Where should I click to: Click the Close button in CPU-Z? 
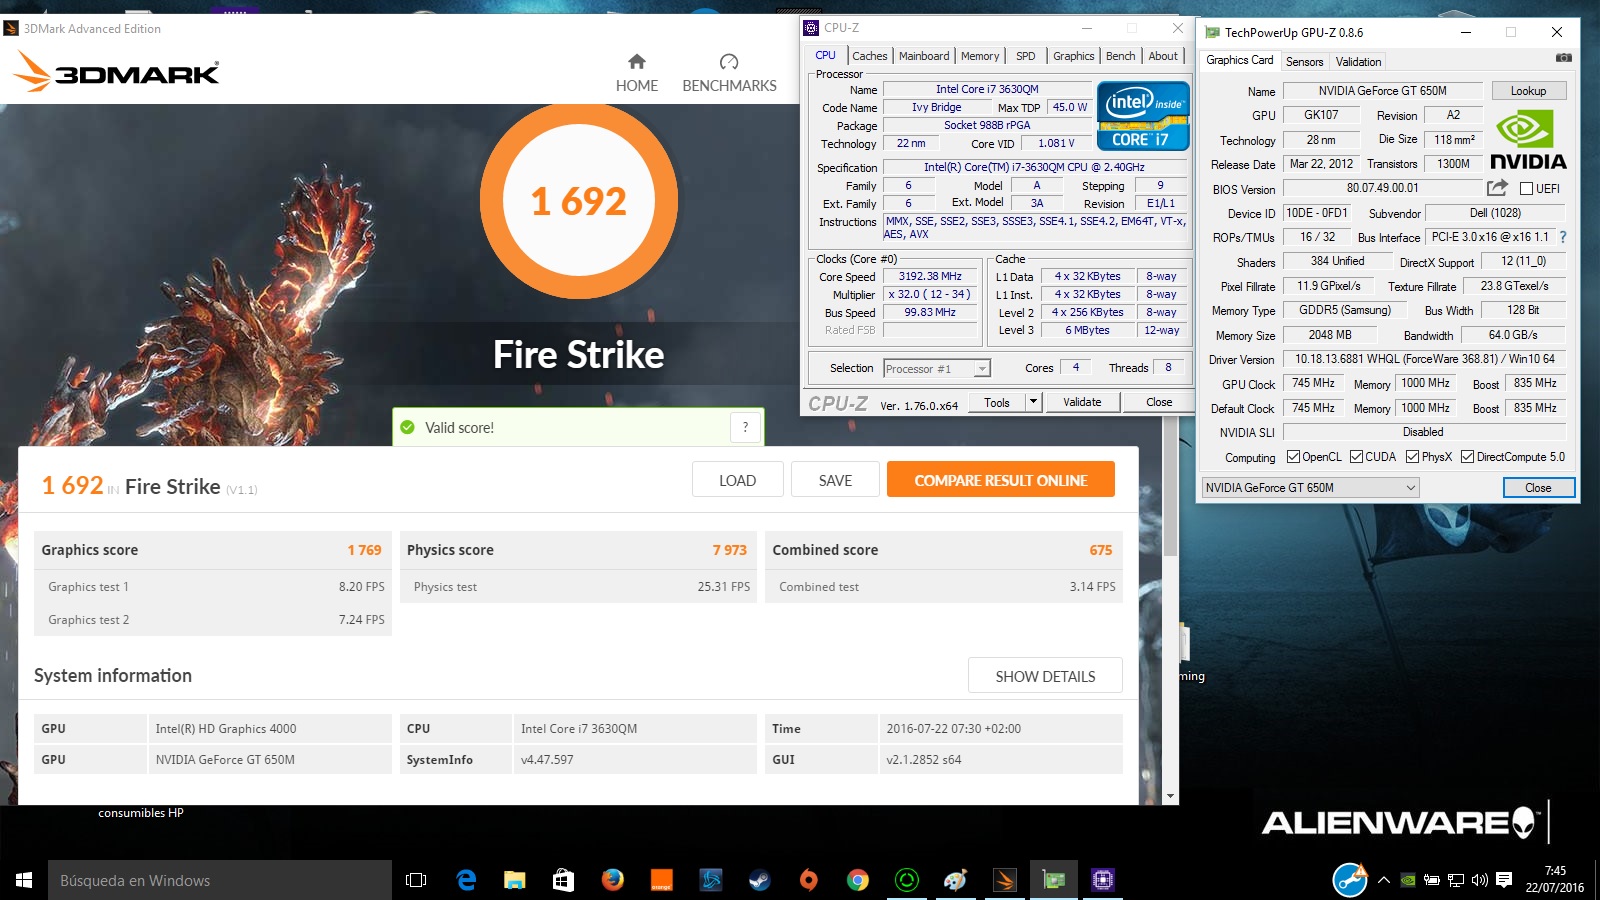point(1159,402)
